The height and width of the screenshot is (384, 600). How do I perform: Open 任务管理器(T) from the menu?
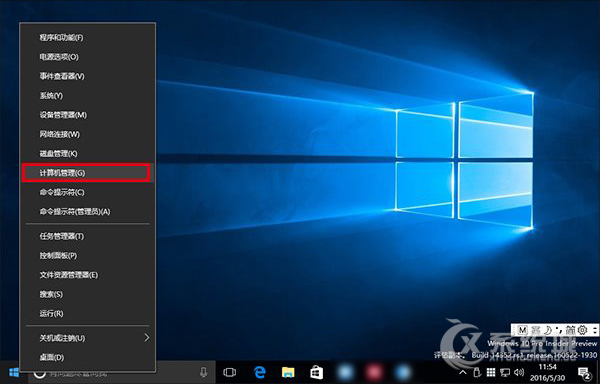(x=88, y=236)
